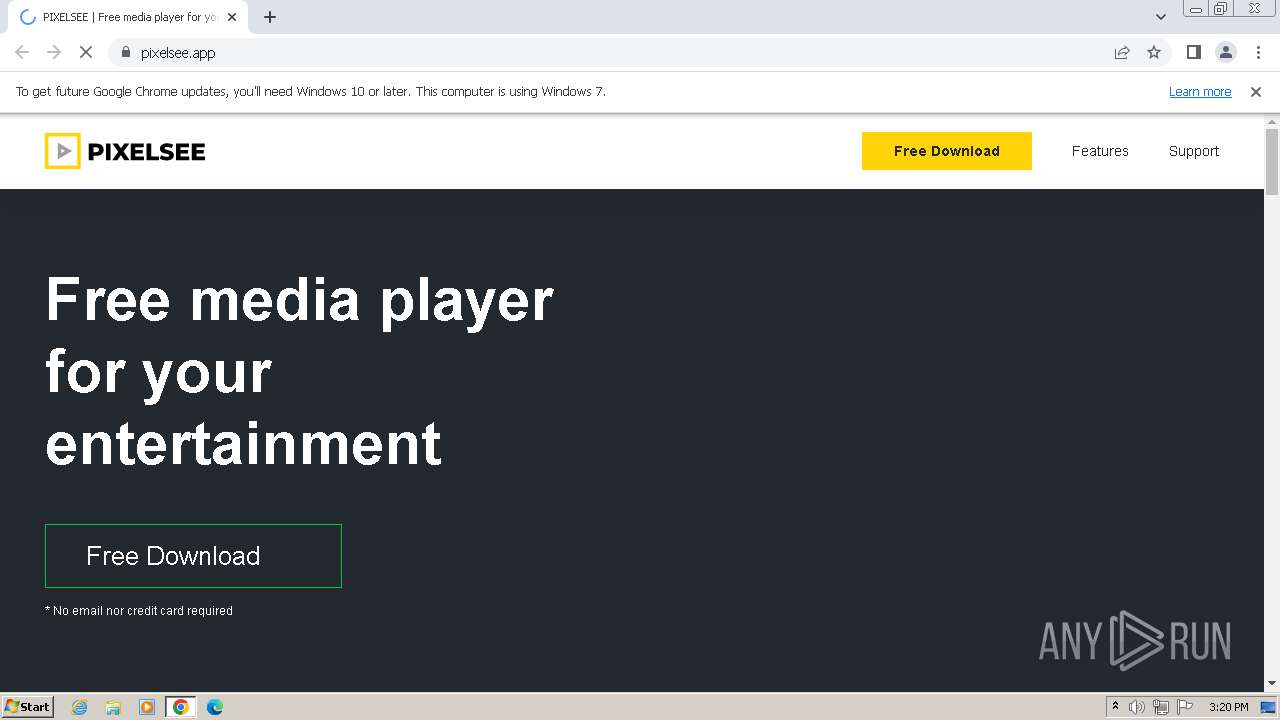The height and width of the screenshot is (720, 1280).
Task: Open File Explorer from taskbar
Action: (113, 707)
